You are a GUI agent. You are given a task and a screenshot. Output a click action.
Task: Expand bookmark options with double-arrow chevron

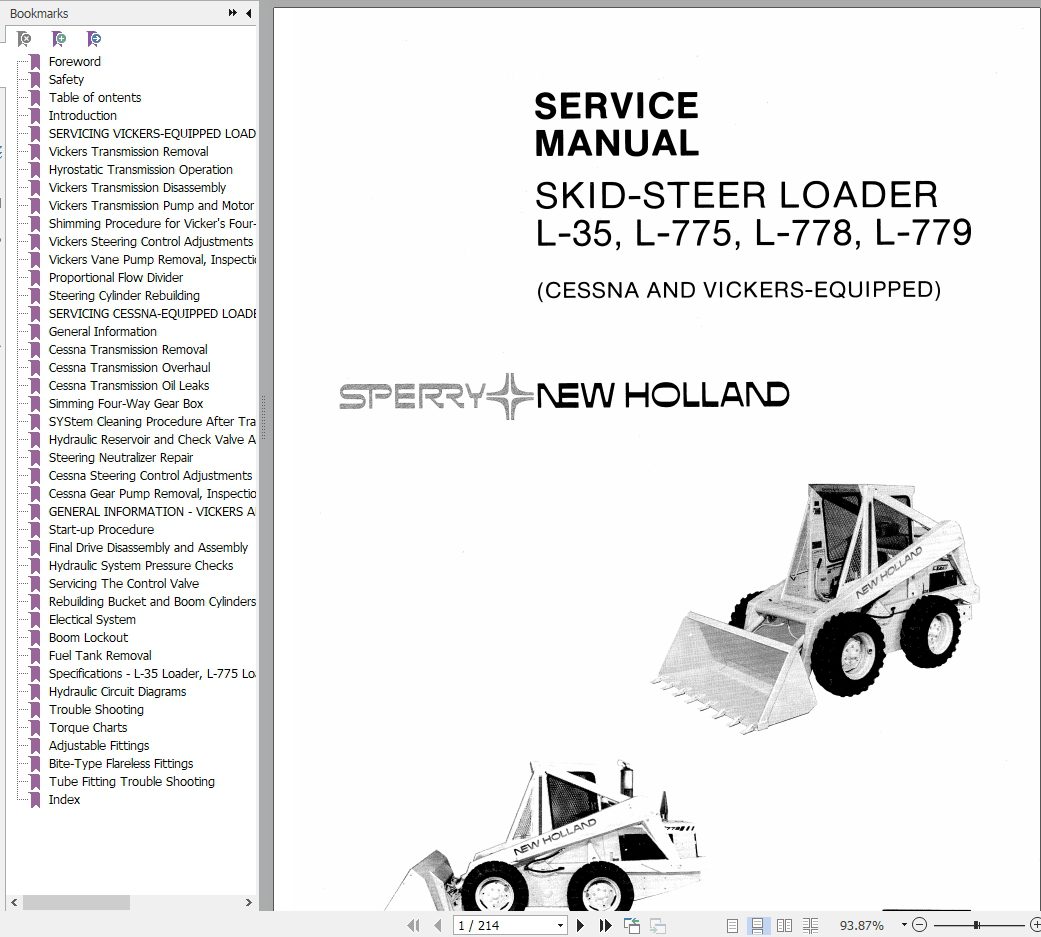pyautogui.click(x=231, y=13)
